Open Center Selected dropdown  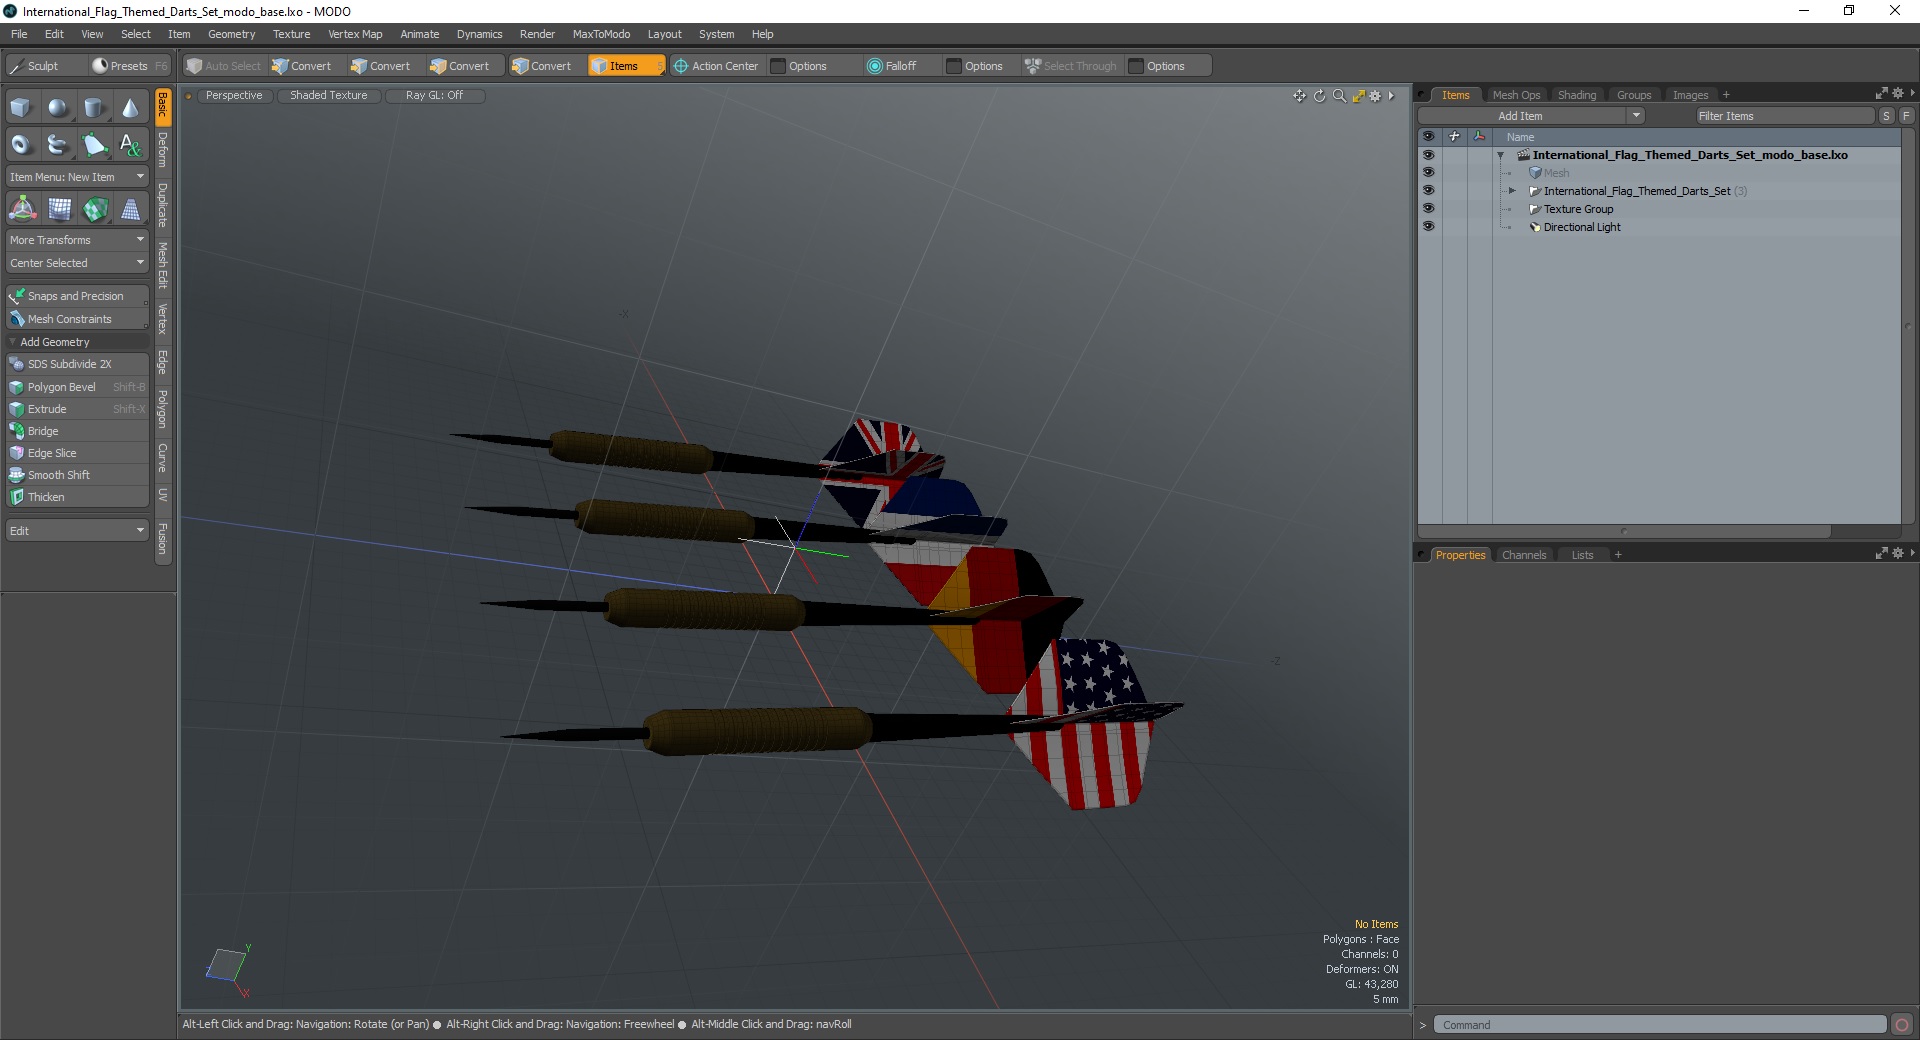coord(77,263)
